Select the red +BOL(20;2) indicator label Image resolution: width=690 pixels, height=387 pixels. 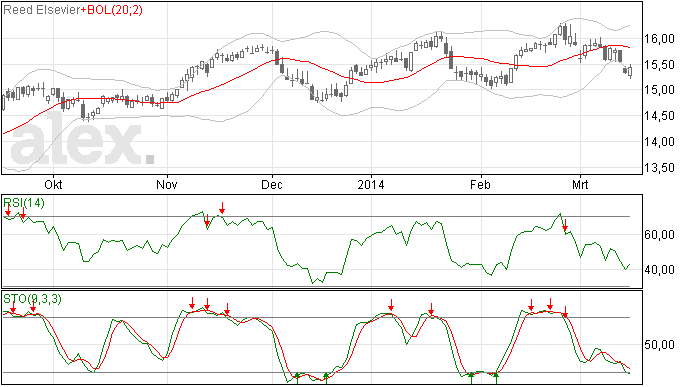[x=112, y=10]
